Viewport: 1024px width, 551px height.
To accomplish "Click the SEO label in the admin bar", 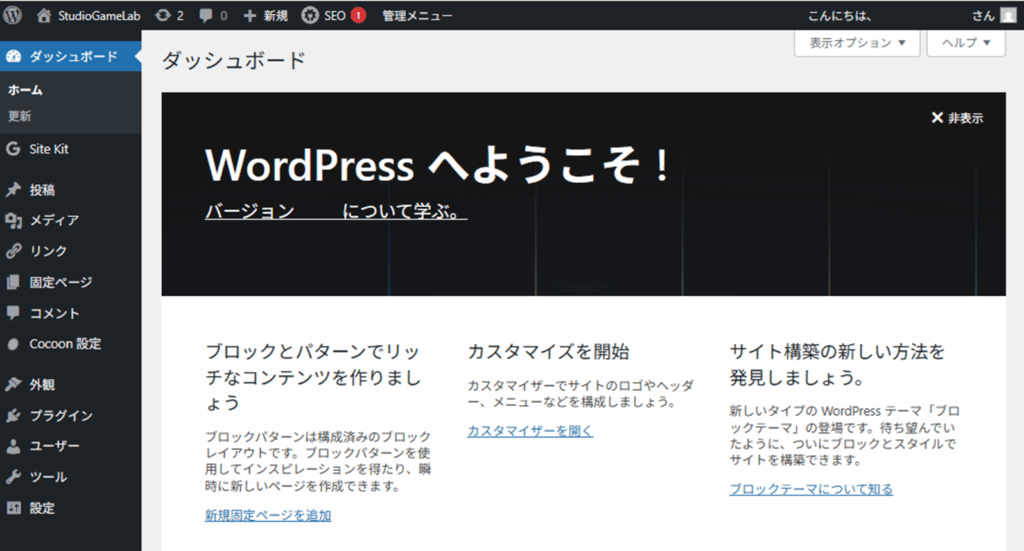I will point(335,16).
